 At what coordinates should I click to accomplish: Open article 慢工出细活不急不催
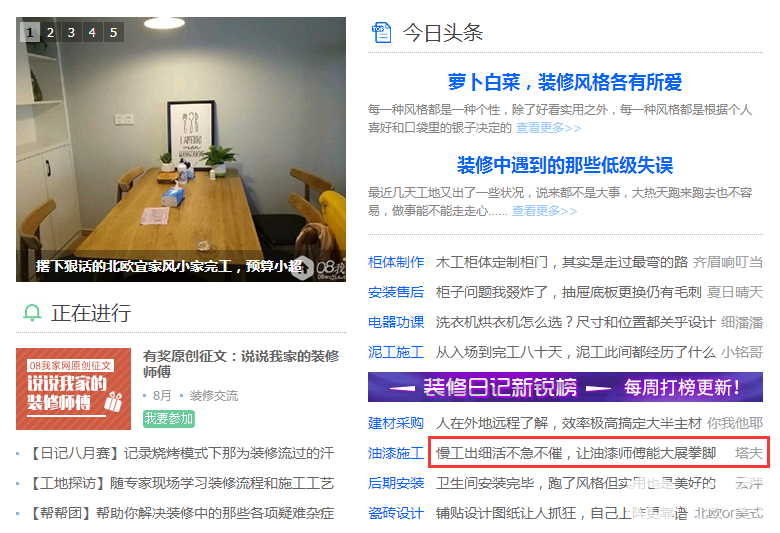click(x=576, y=453)
